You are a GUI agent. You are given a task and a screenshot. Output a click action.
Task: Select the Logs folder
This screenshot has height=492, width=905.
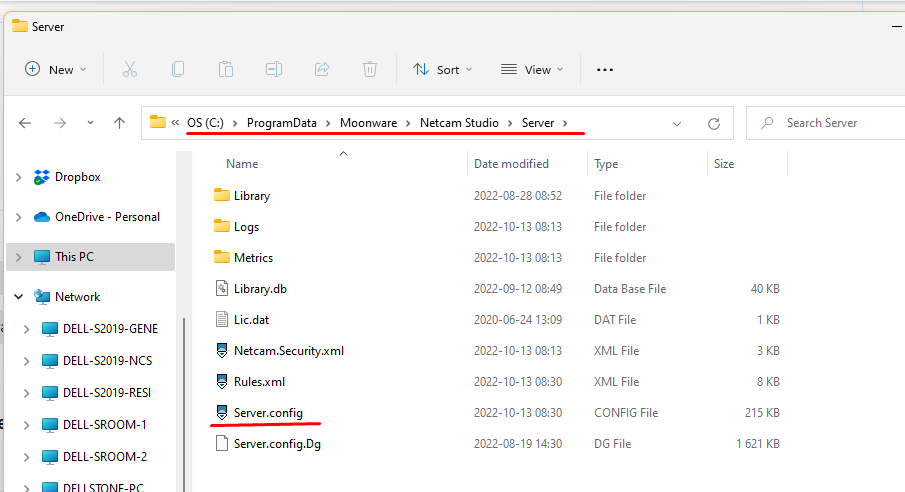(246, 227)
